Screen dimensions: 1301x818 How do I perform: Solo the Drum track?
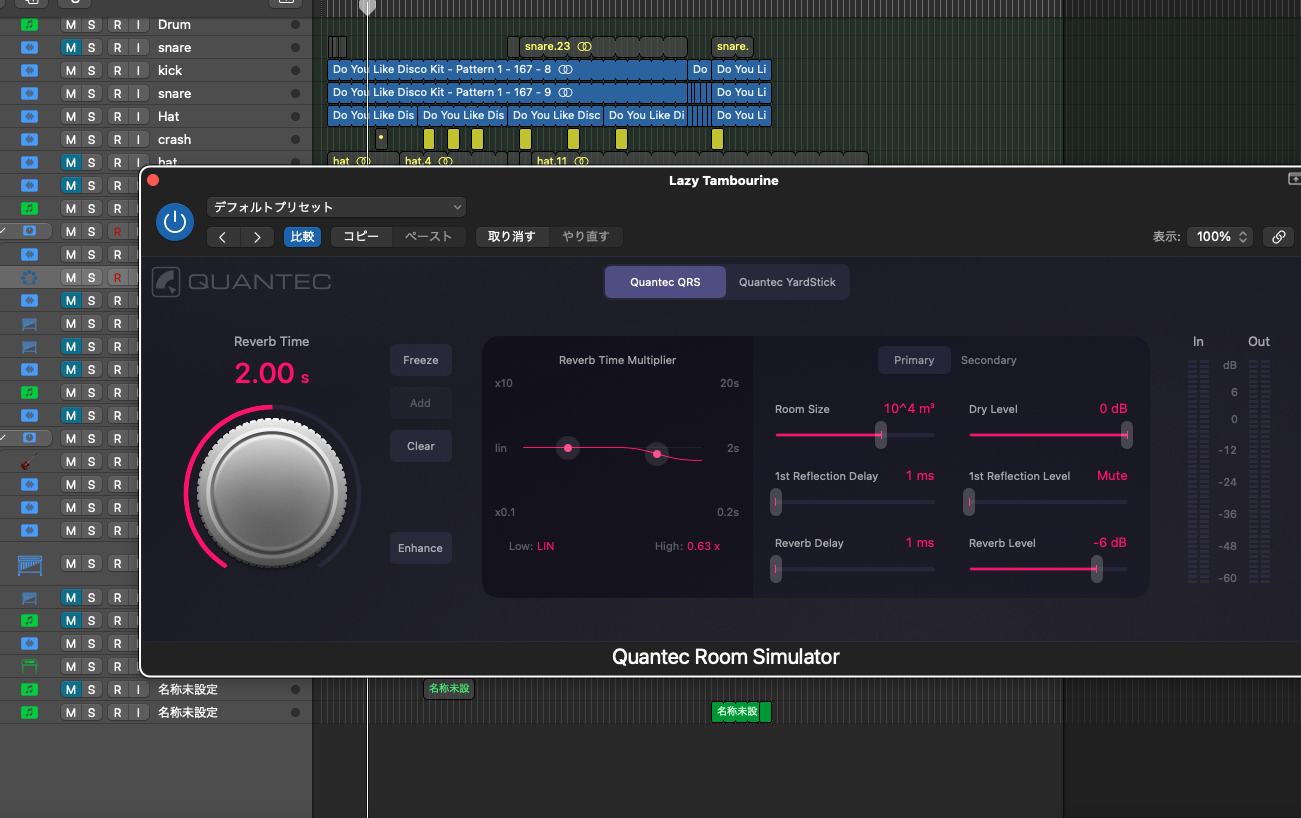pos(91,24)
